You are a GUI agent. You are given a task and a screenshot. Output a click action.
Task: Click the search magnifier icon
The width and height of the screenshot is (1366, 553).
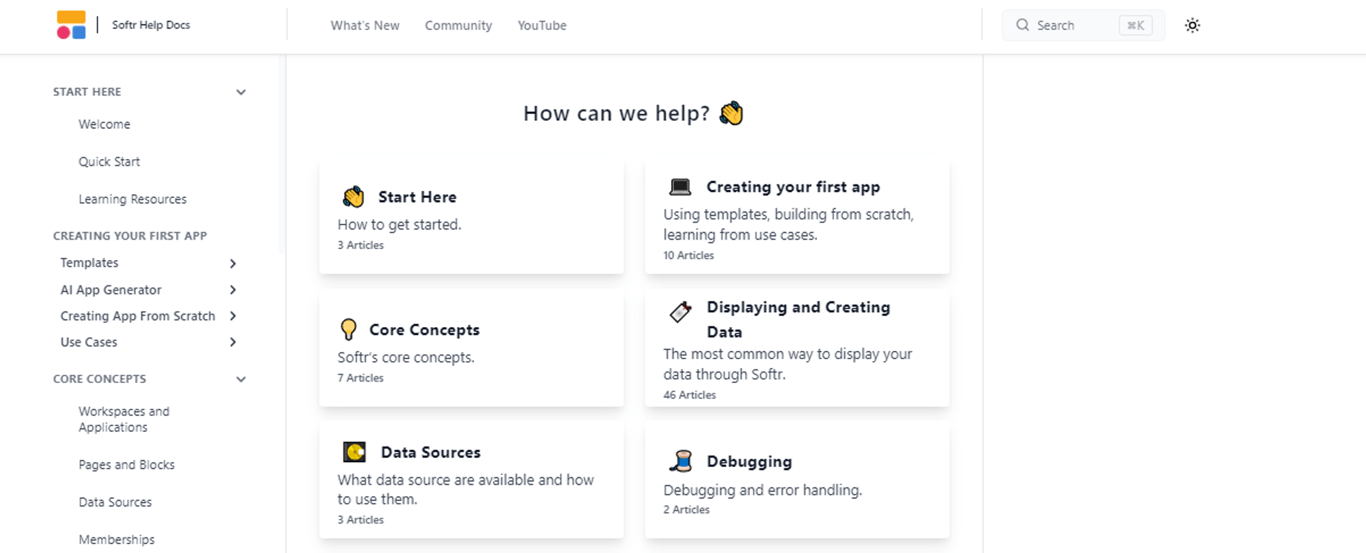(x=1023, y=25)
